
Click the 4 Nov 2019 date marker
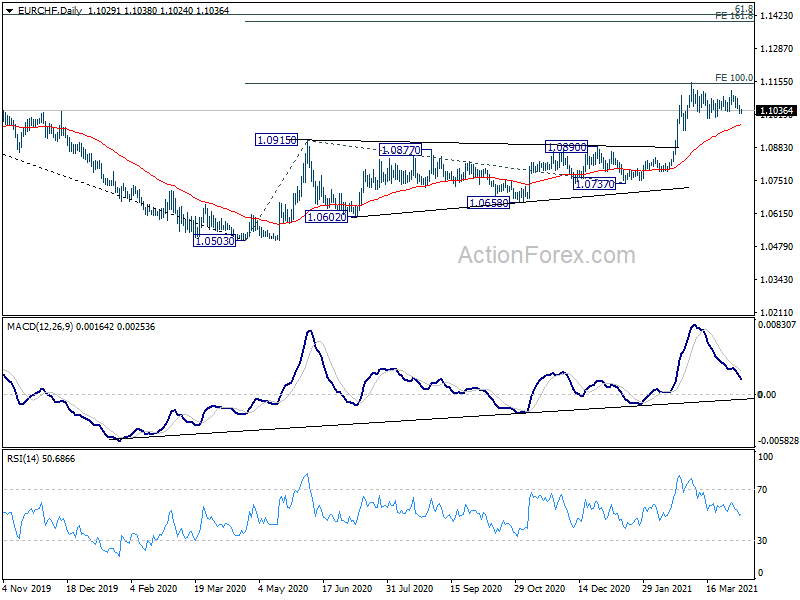point(29,590)
